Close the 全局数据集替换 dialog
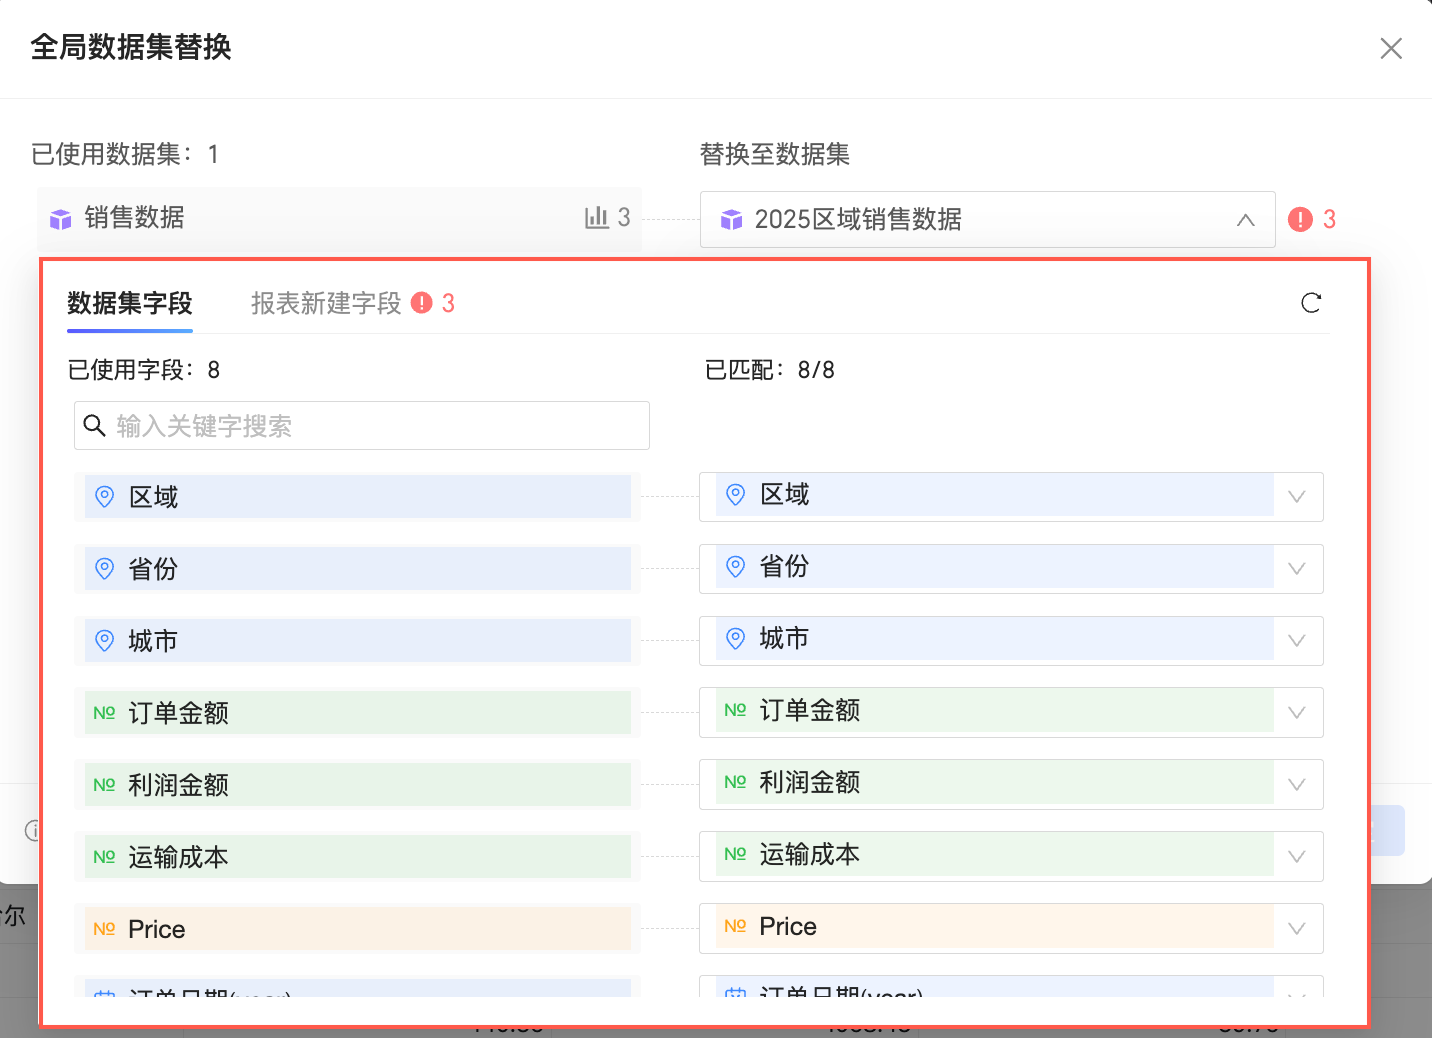 pos(1391,48)
